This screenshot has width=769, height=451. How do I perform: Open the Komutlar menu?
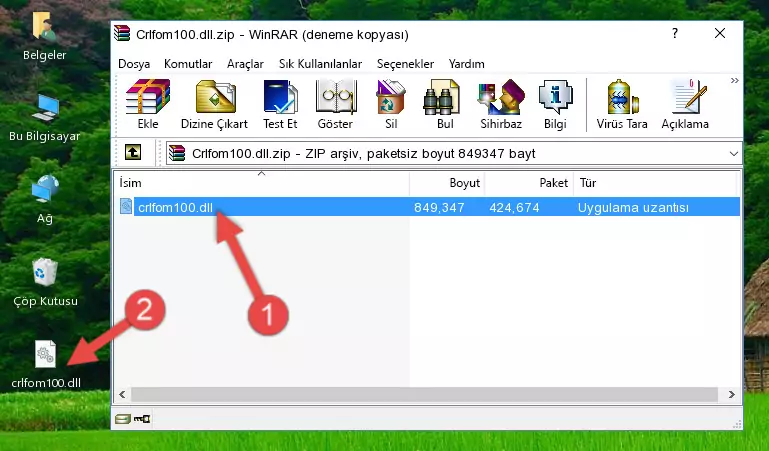pyautogui.click(x=188, y=64)
